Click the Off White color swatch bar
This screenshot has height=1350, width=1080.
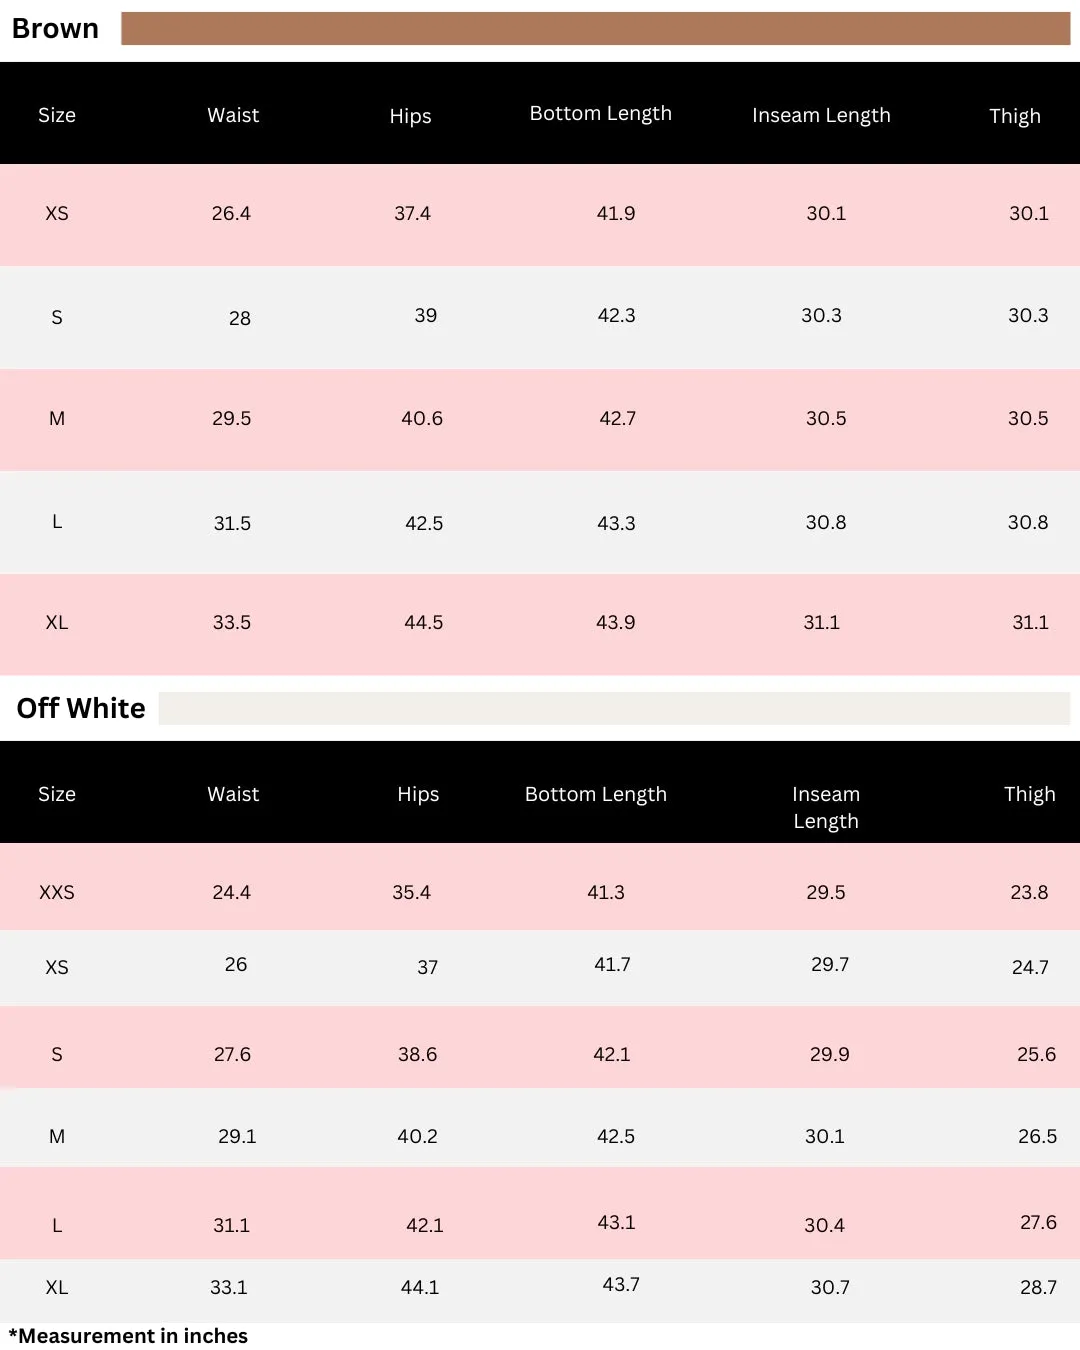click(x=614, y=708)
